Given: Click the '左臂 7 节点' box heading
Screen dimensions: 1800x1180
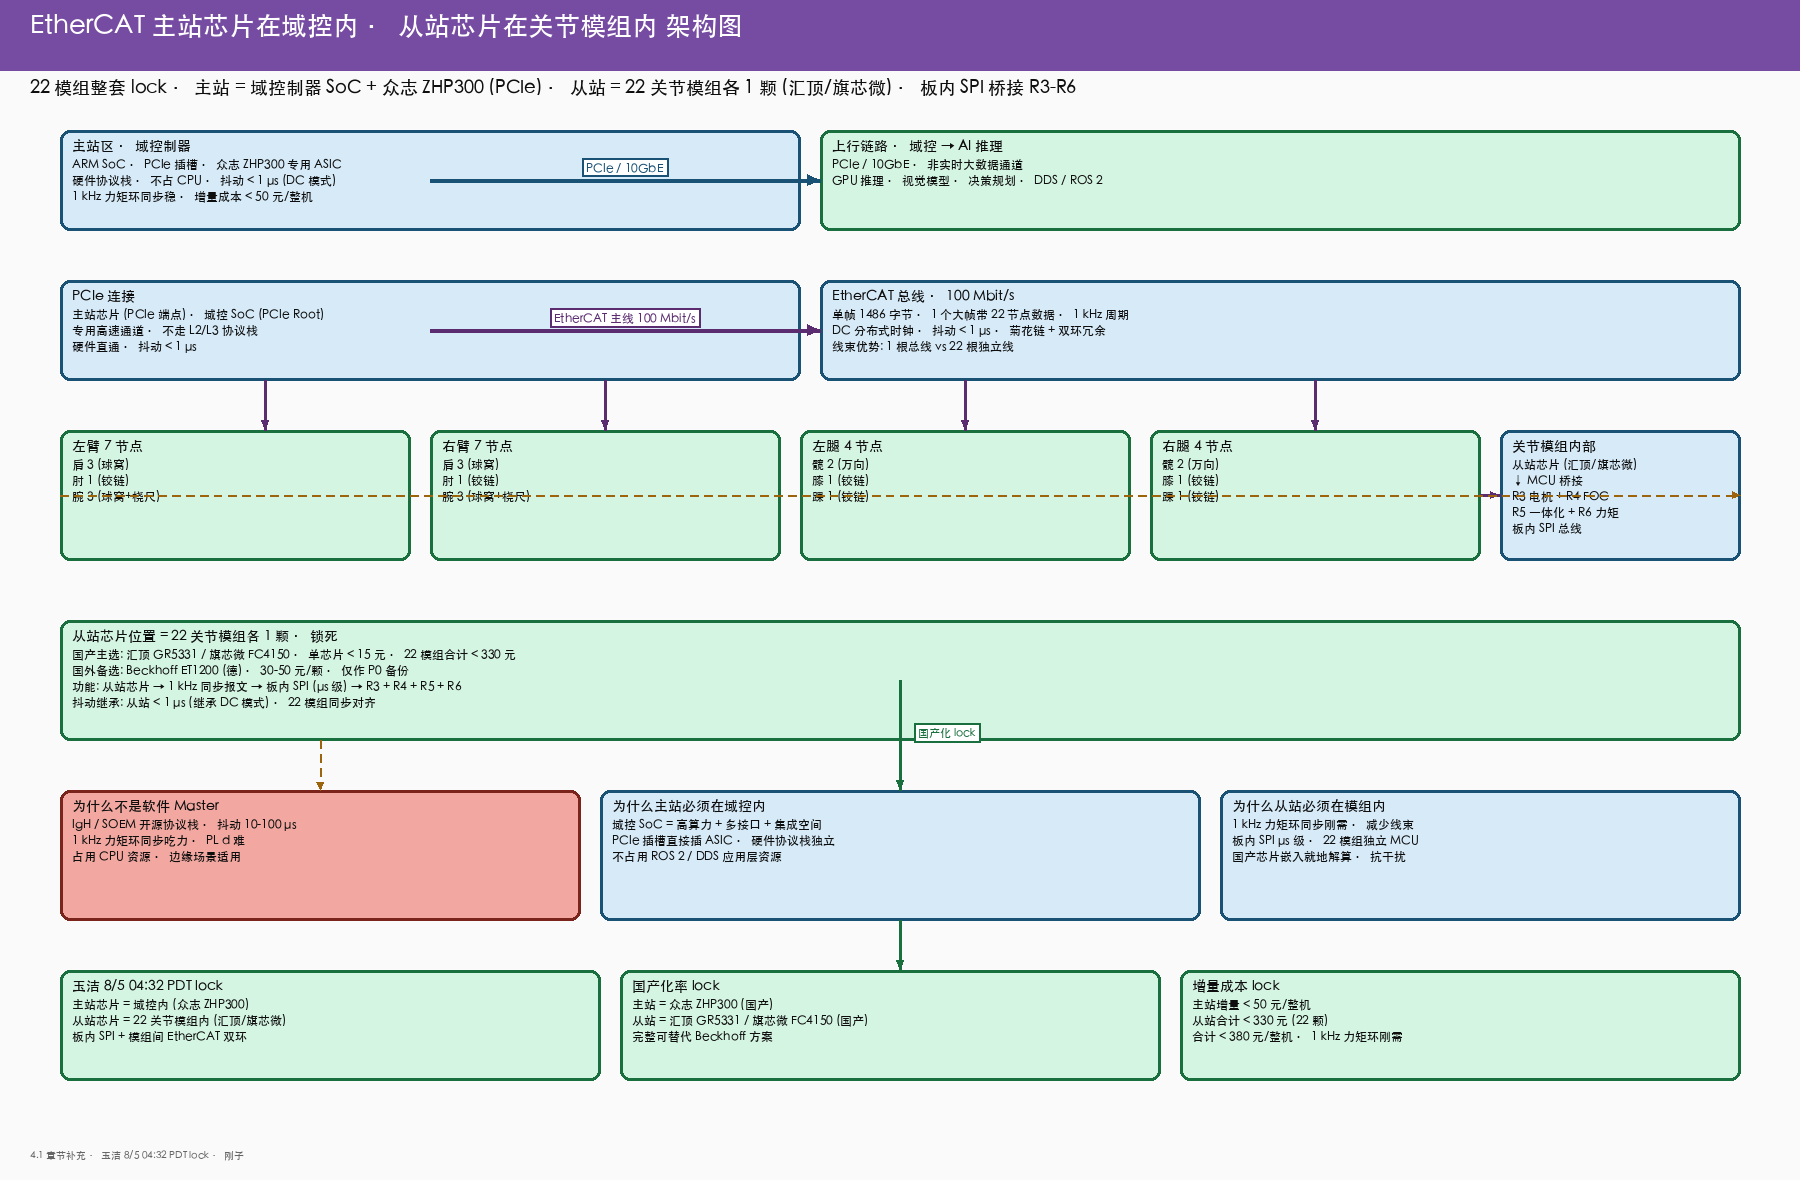Looking at the screenshot, I should 107,446.
